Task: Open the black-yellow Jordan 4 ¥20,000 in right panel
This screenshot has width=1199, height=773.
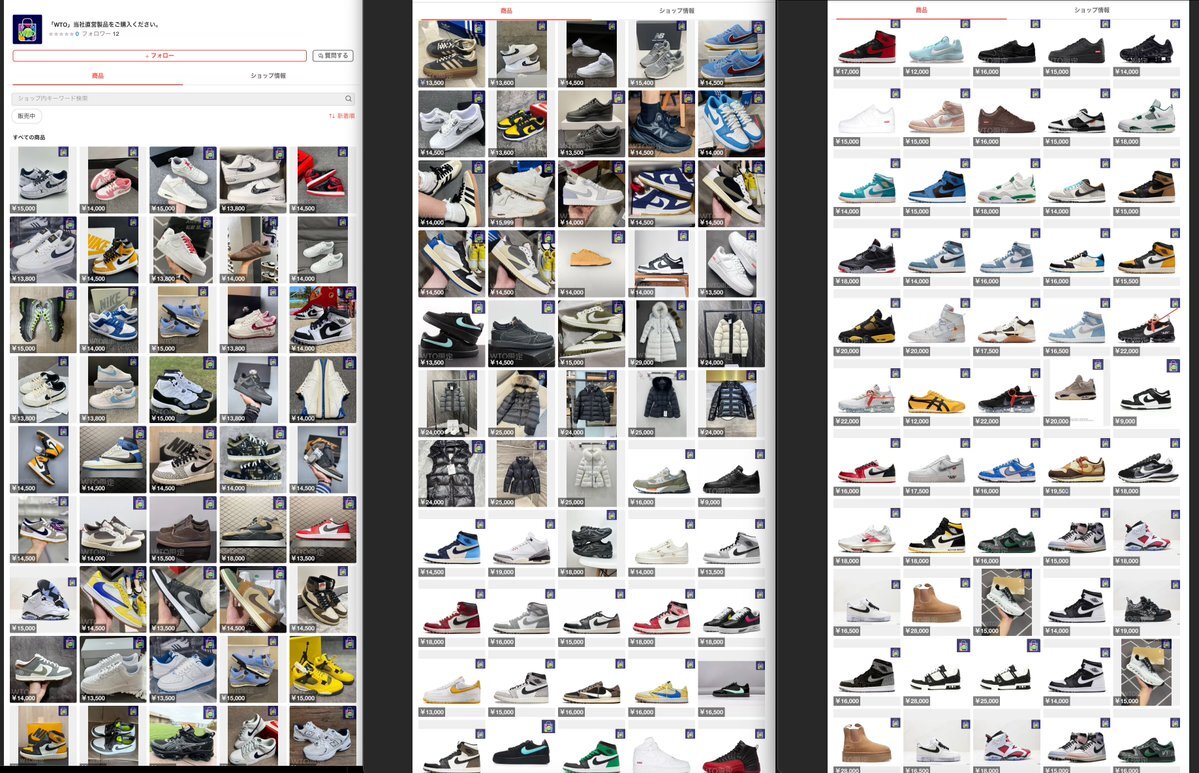Action: click(x=866, y=327)
